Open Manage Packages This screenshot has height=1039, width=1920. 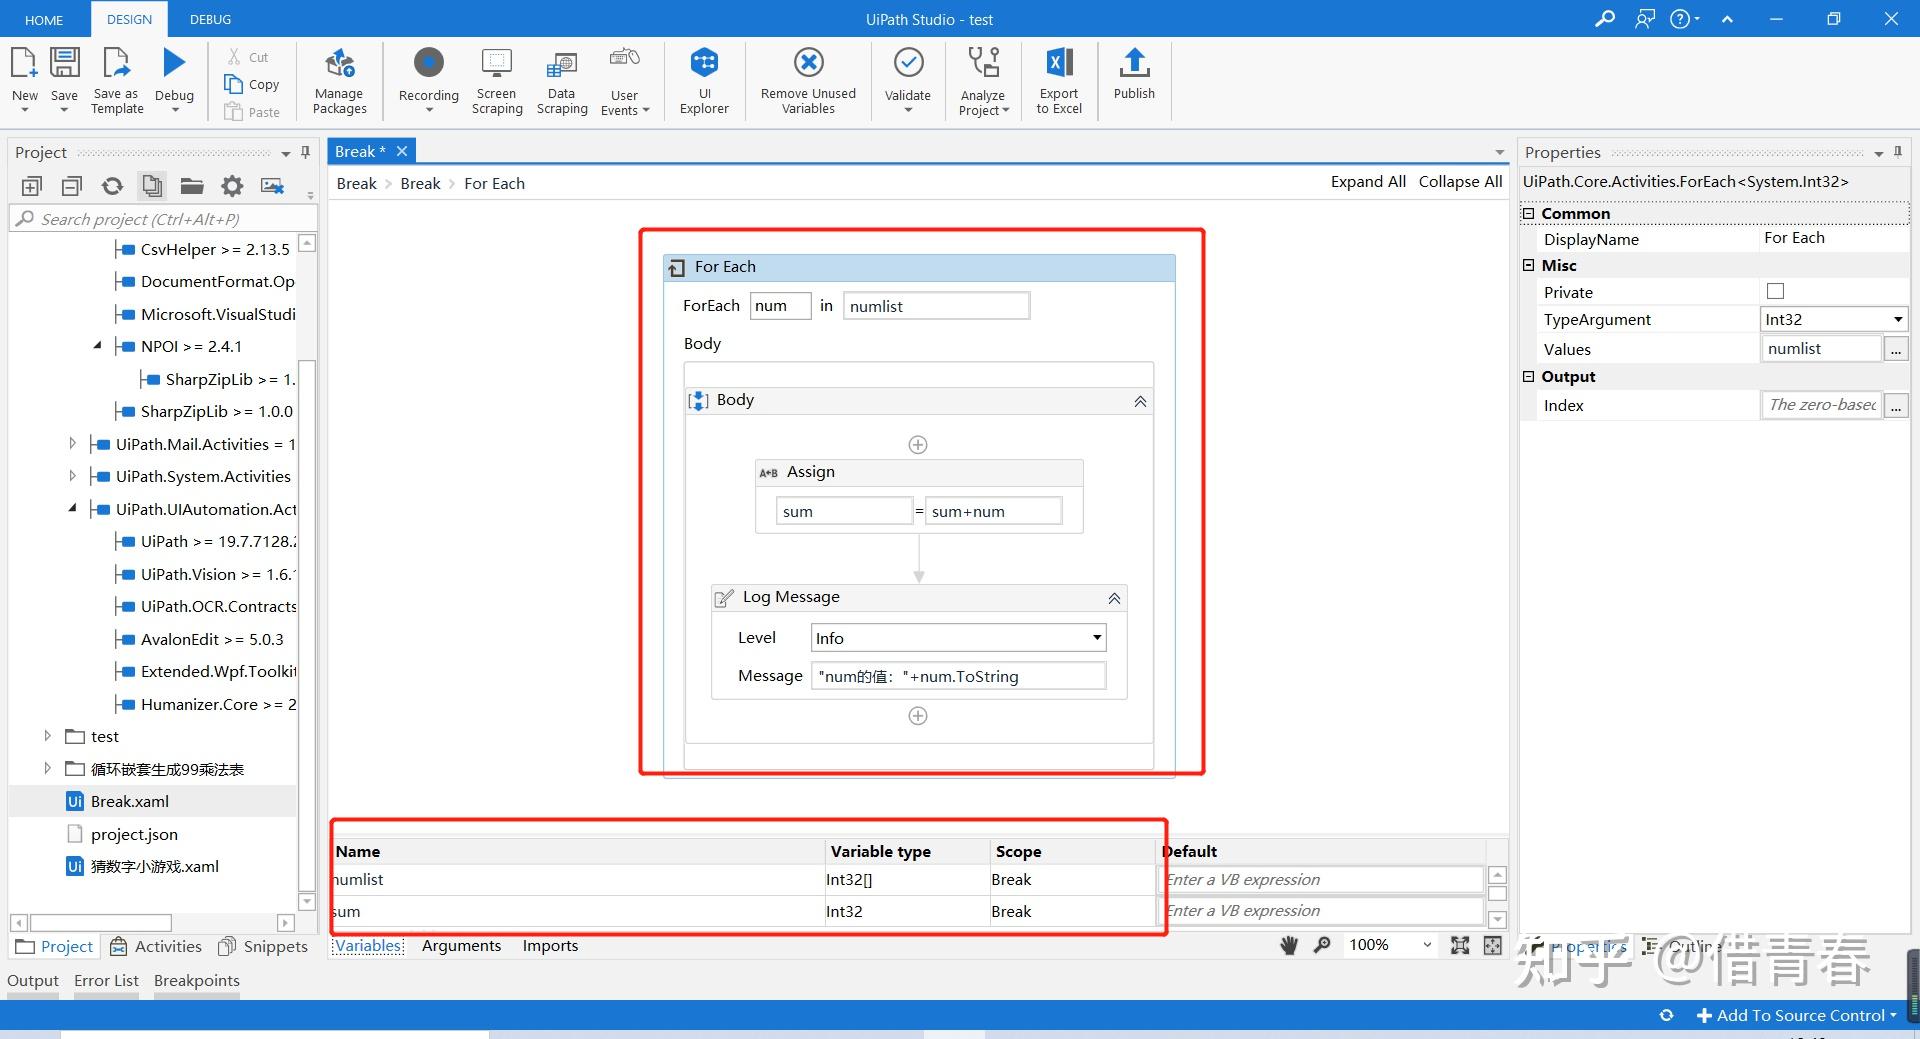[340, 81]
